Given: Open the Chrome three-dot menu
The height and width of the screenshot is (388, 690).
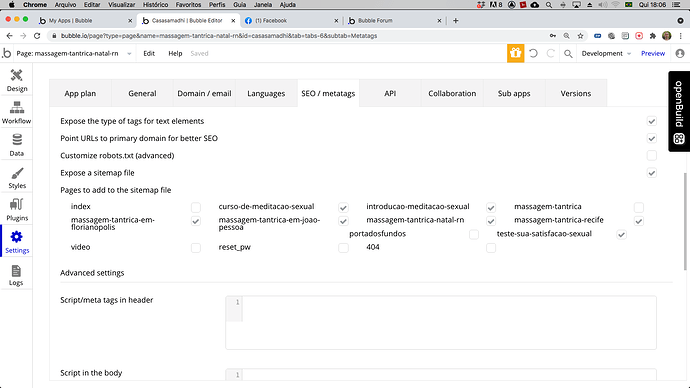Looking at the screenshot, I should [680, 36].
